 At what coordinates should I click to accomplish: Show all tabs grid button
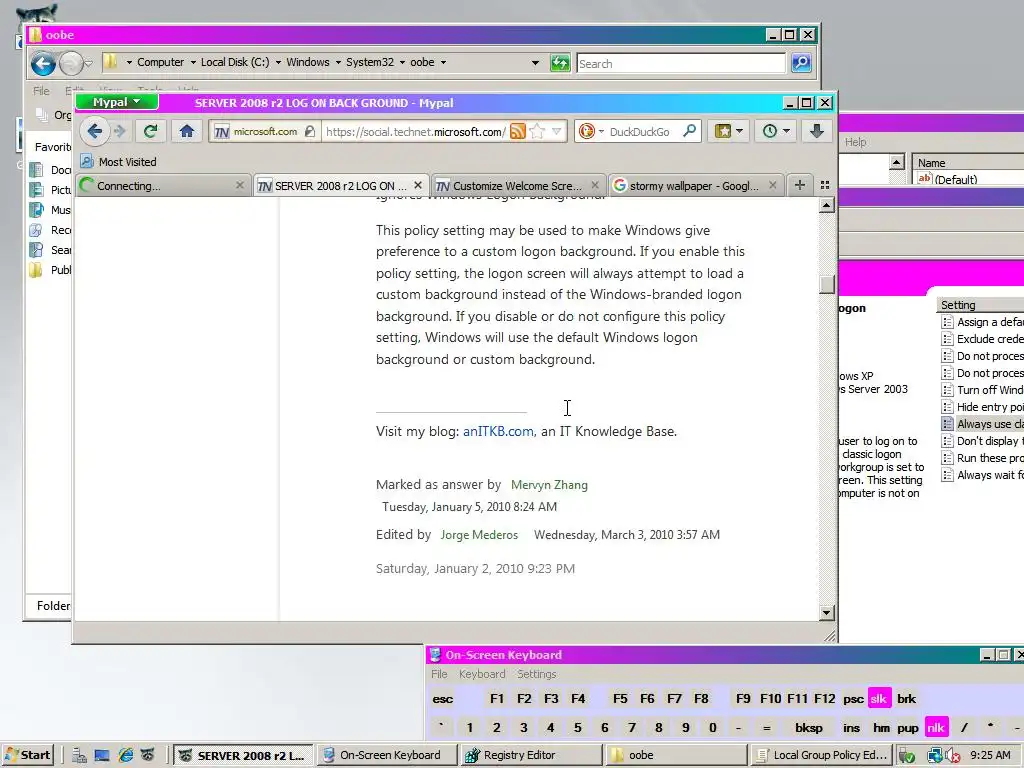pos(825,185)
